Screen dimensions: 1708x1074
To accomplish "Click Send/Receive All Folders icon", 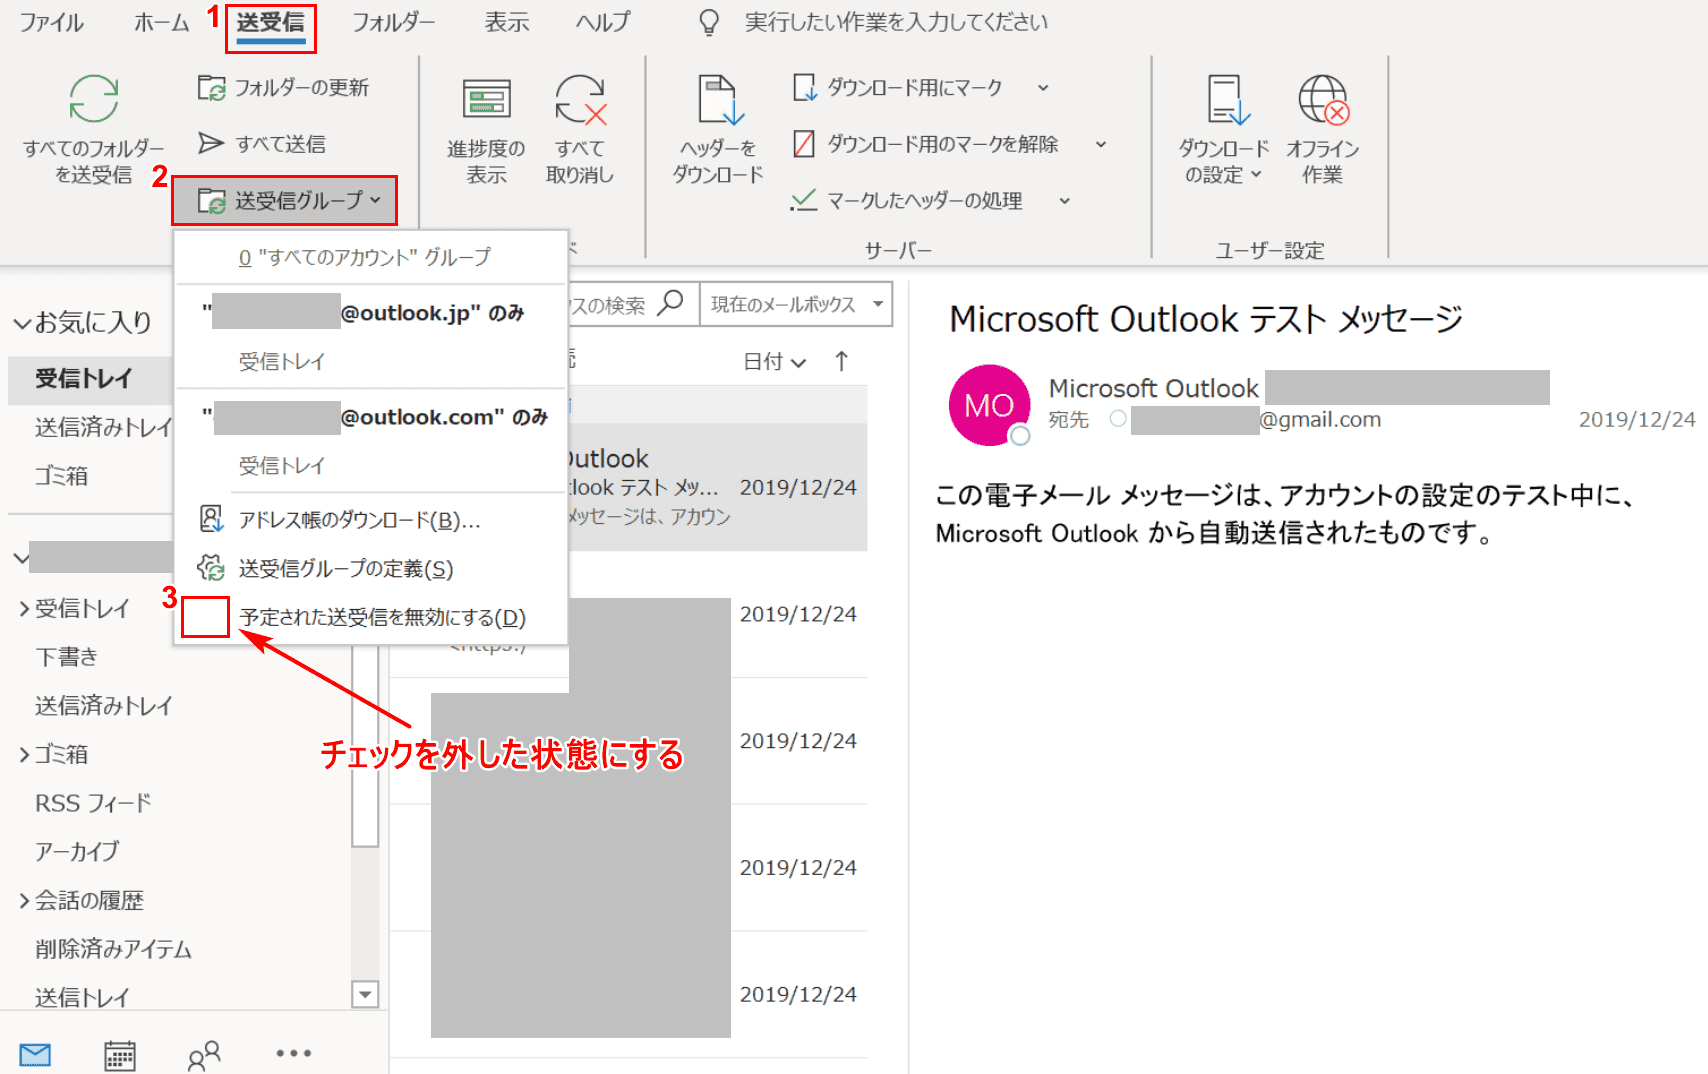I will [x=93, y=100].
